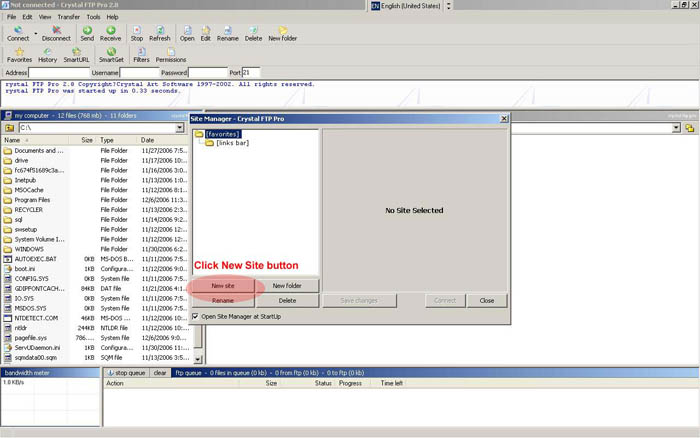Image resolution: width=700 pixels, height=438 pixels.
Task: Open the Help menu
Action: [x=112, y=17]
